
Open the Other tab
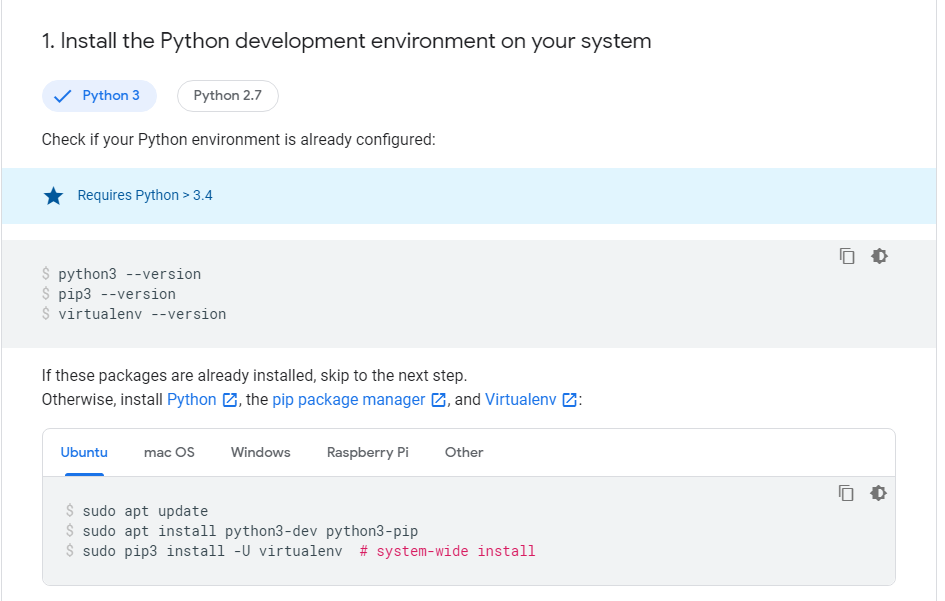pos(464,452)
